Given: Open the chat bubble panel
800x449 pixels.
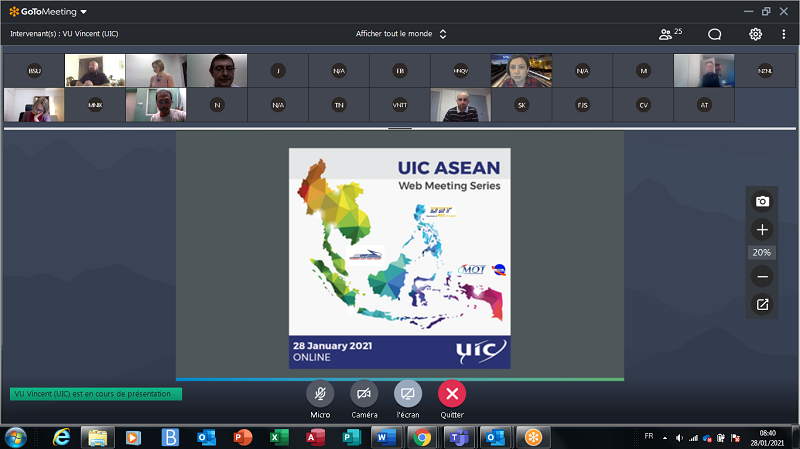Looking at the screenshot, I should (714, 34).
